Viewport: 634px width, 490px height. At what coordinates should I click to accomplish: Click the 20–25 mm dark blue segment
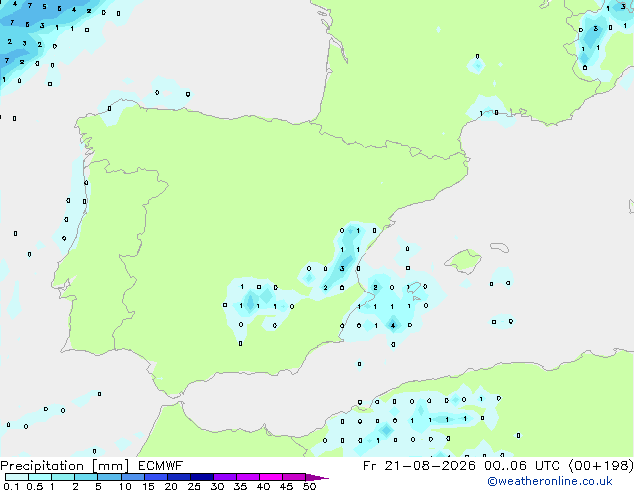pos(179,477)
